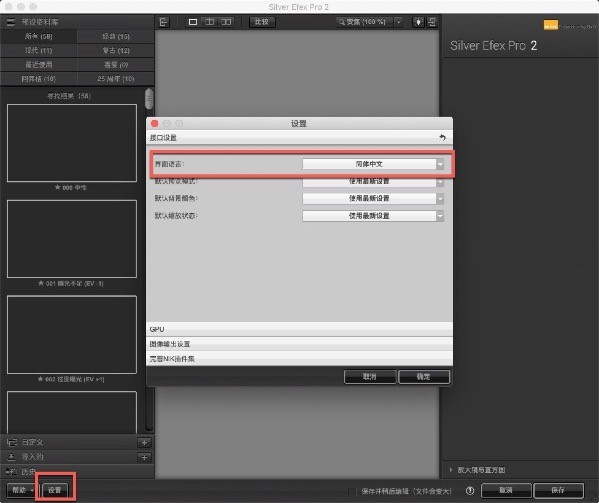Hide the right panel with toolbar icon

pyautogui.click(x=432, y=22)
